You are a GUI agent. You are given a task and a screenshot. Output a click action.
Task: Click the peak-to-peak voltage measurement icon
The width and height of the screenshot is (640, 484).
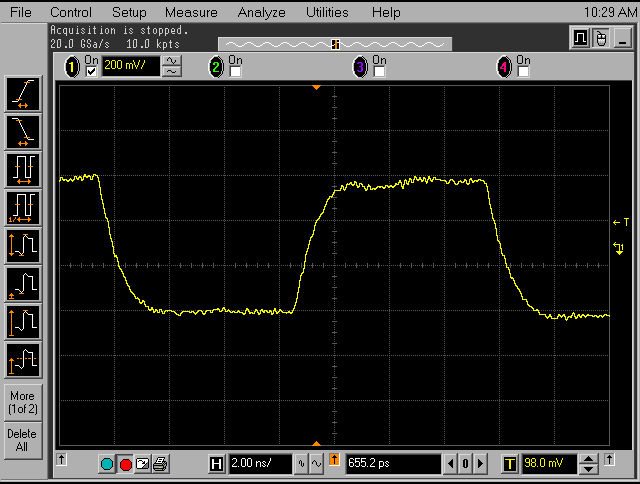click(x=23, y=246)
